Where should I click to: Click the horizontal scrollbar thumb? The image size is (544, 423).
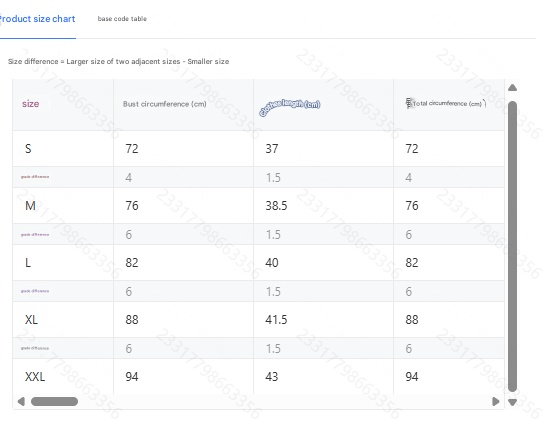pos(54,401)
